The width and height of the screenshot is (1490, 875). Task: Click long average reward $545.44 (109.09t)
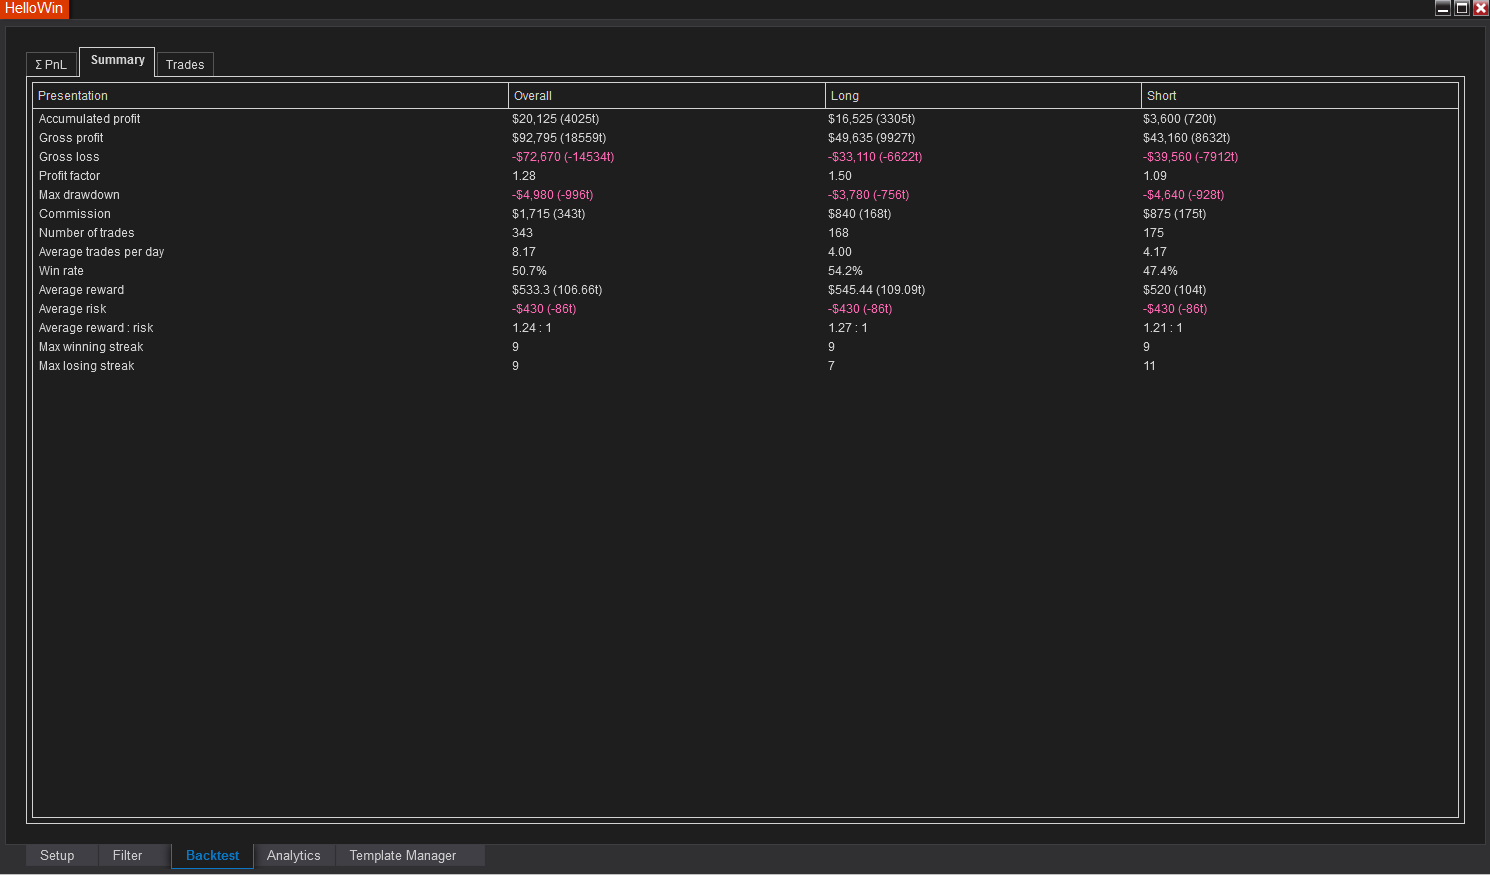click(x=877, y=290)
